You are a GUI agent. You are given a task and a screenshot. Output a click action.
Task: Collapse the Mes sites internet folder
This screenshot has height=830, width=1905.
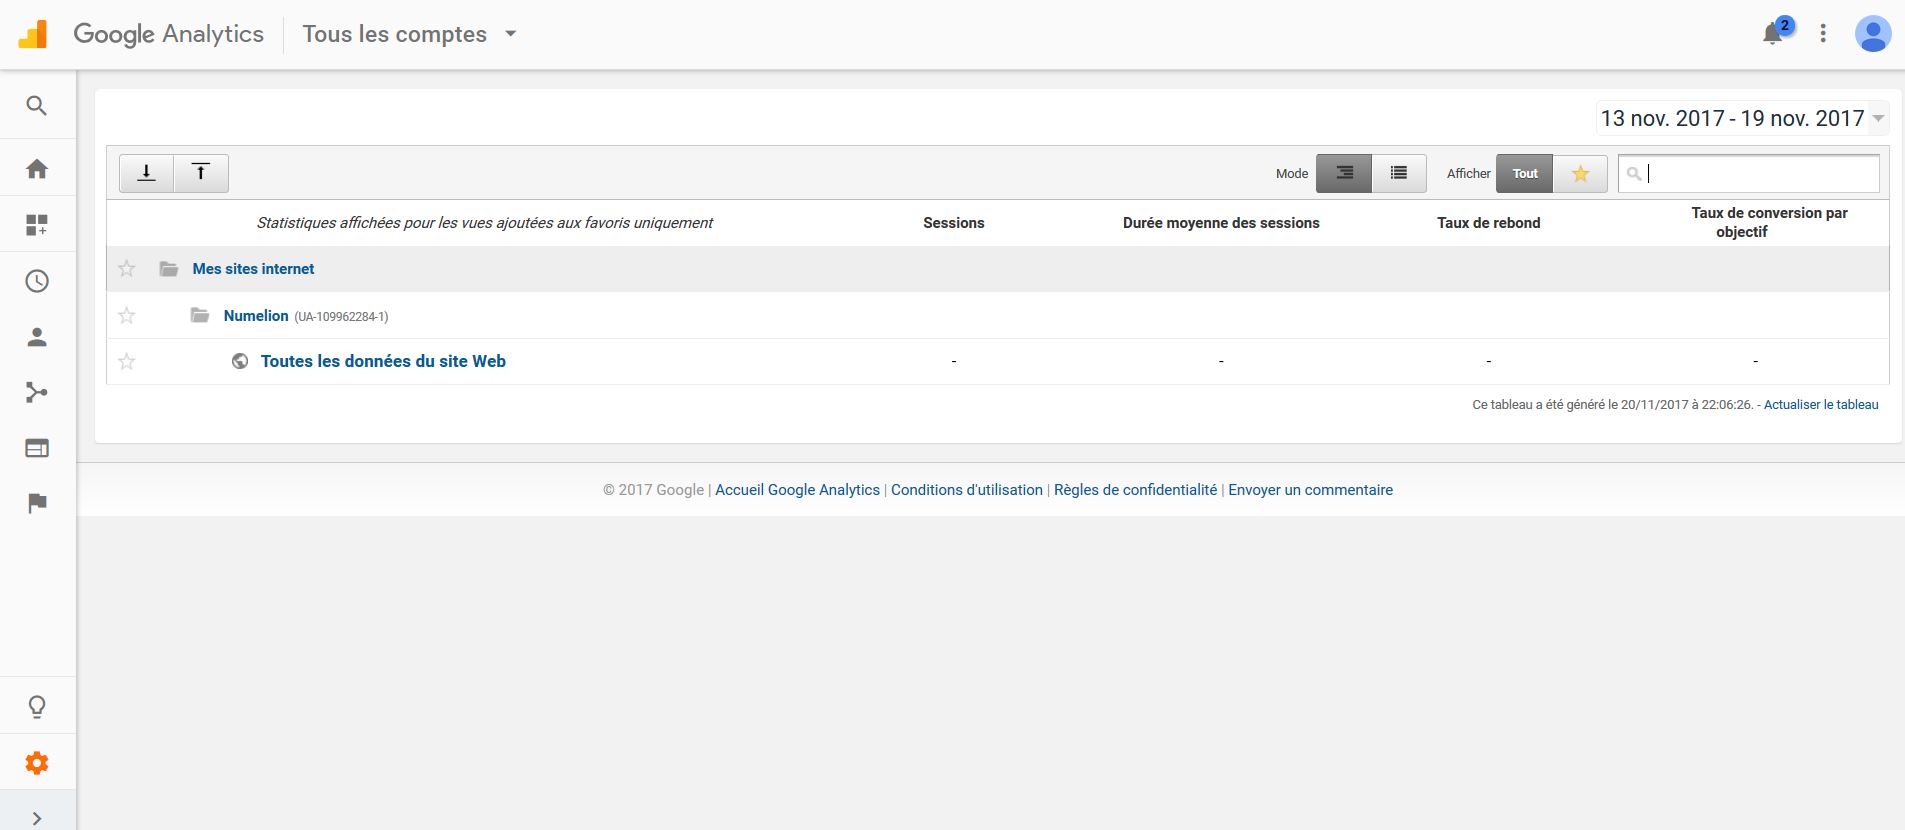coord(169,269)
